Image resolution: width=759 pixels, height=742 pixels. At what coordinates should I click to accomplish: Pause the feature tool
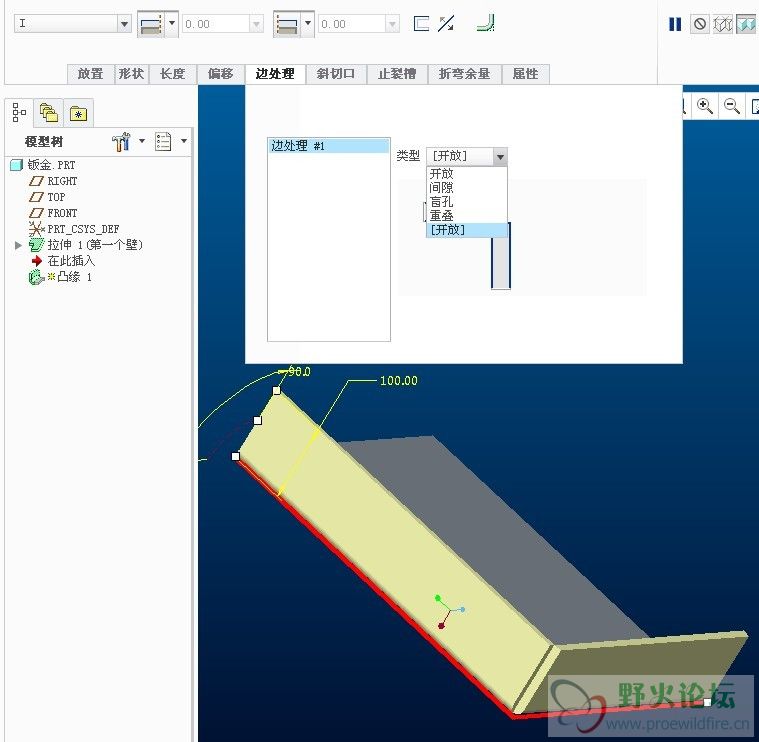[675, 24]
